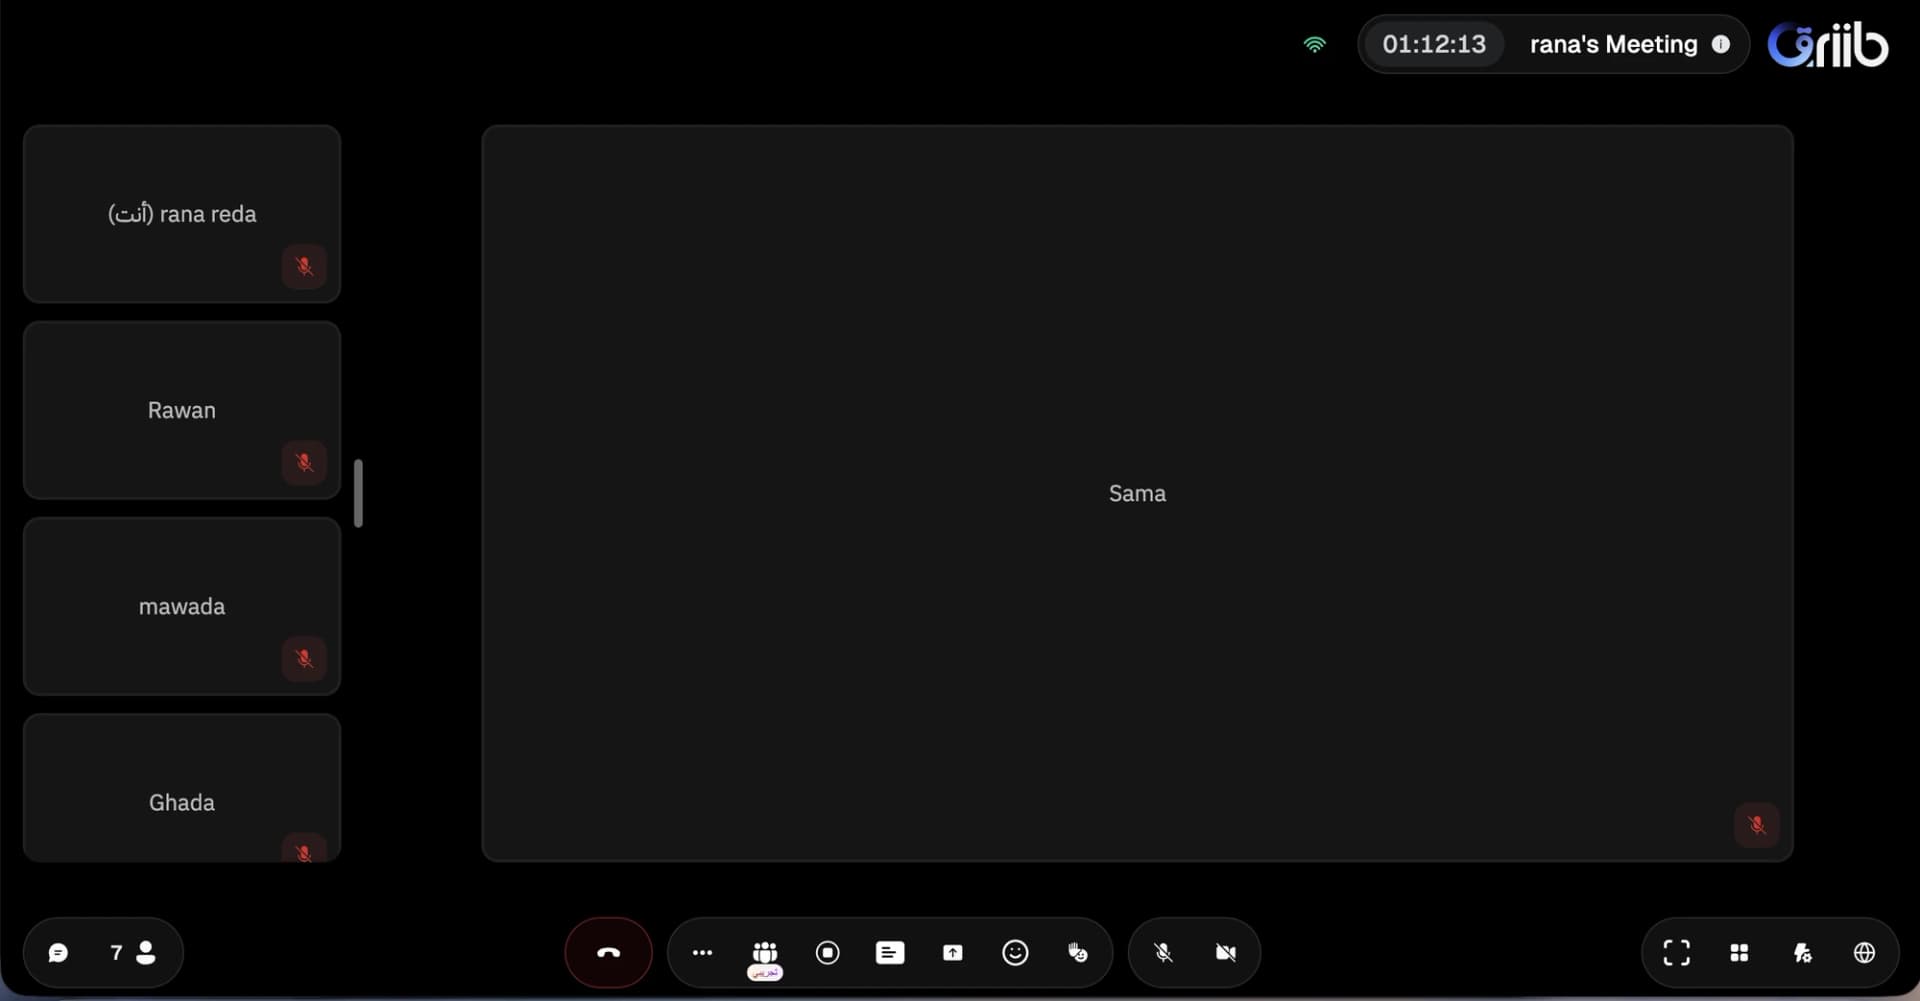Start recording with the record icon
1920x1001 pixels.
827,952
